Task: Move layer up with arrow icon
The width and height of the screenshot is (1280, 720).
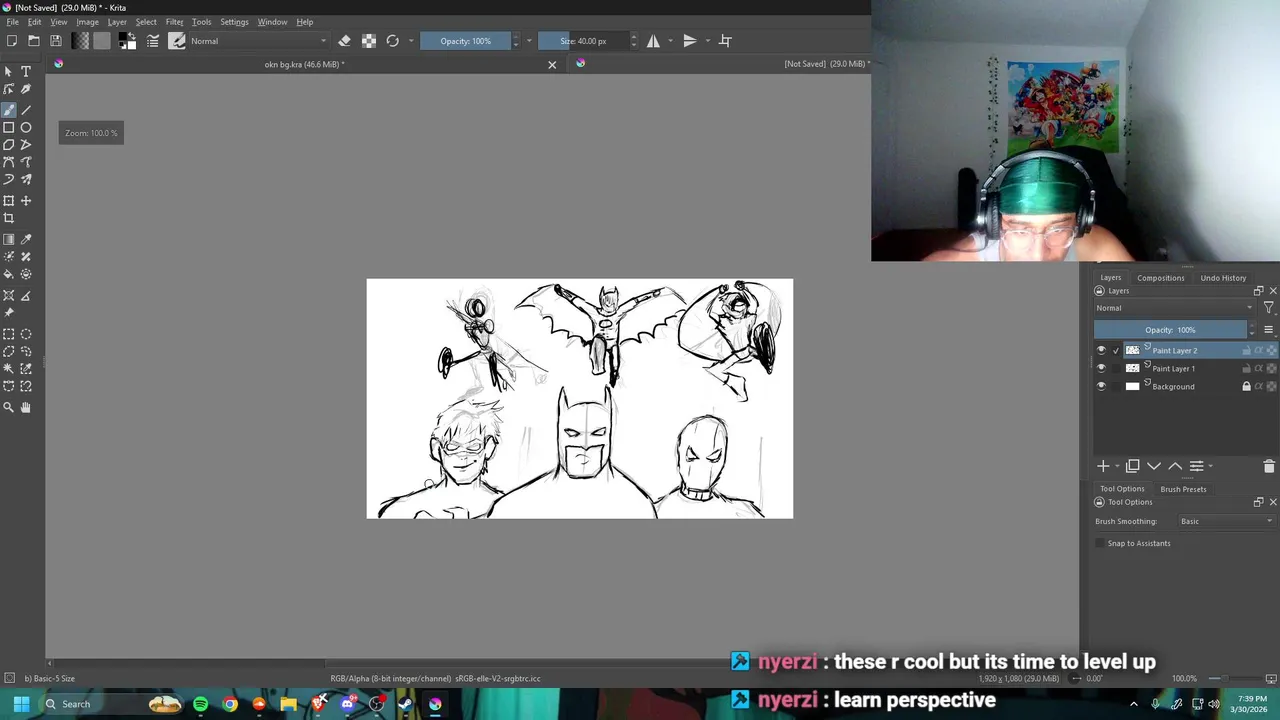Action: tap(1175, 466)
